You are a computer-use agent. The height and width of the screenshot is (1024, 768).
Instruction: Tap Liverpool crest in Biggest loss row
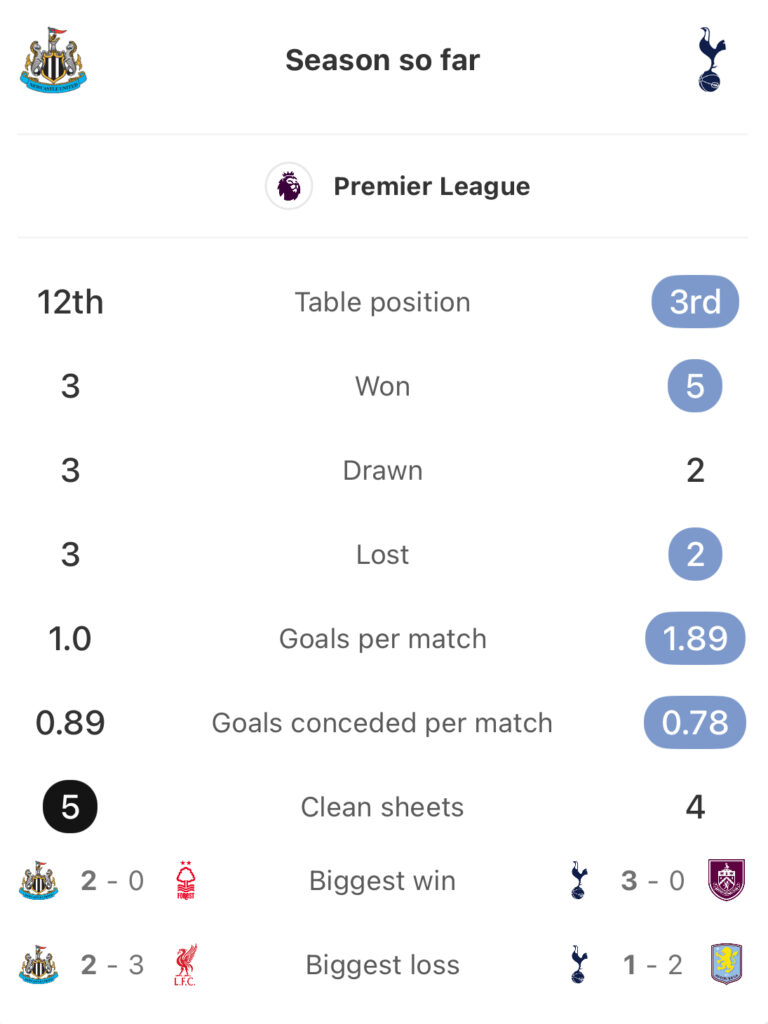click(185, 965)
